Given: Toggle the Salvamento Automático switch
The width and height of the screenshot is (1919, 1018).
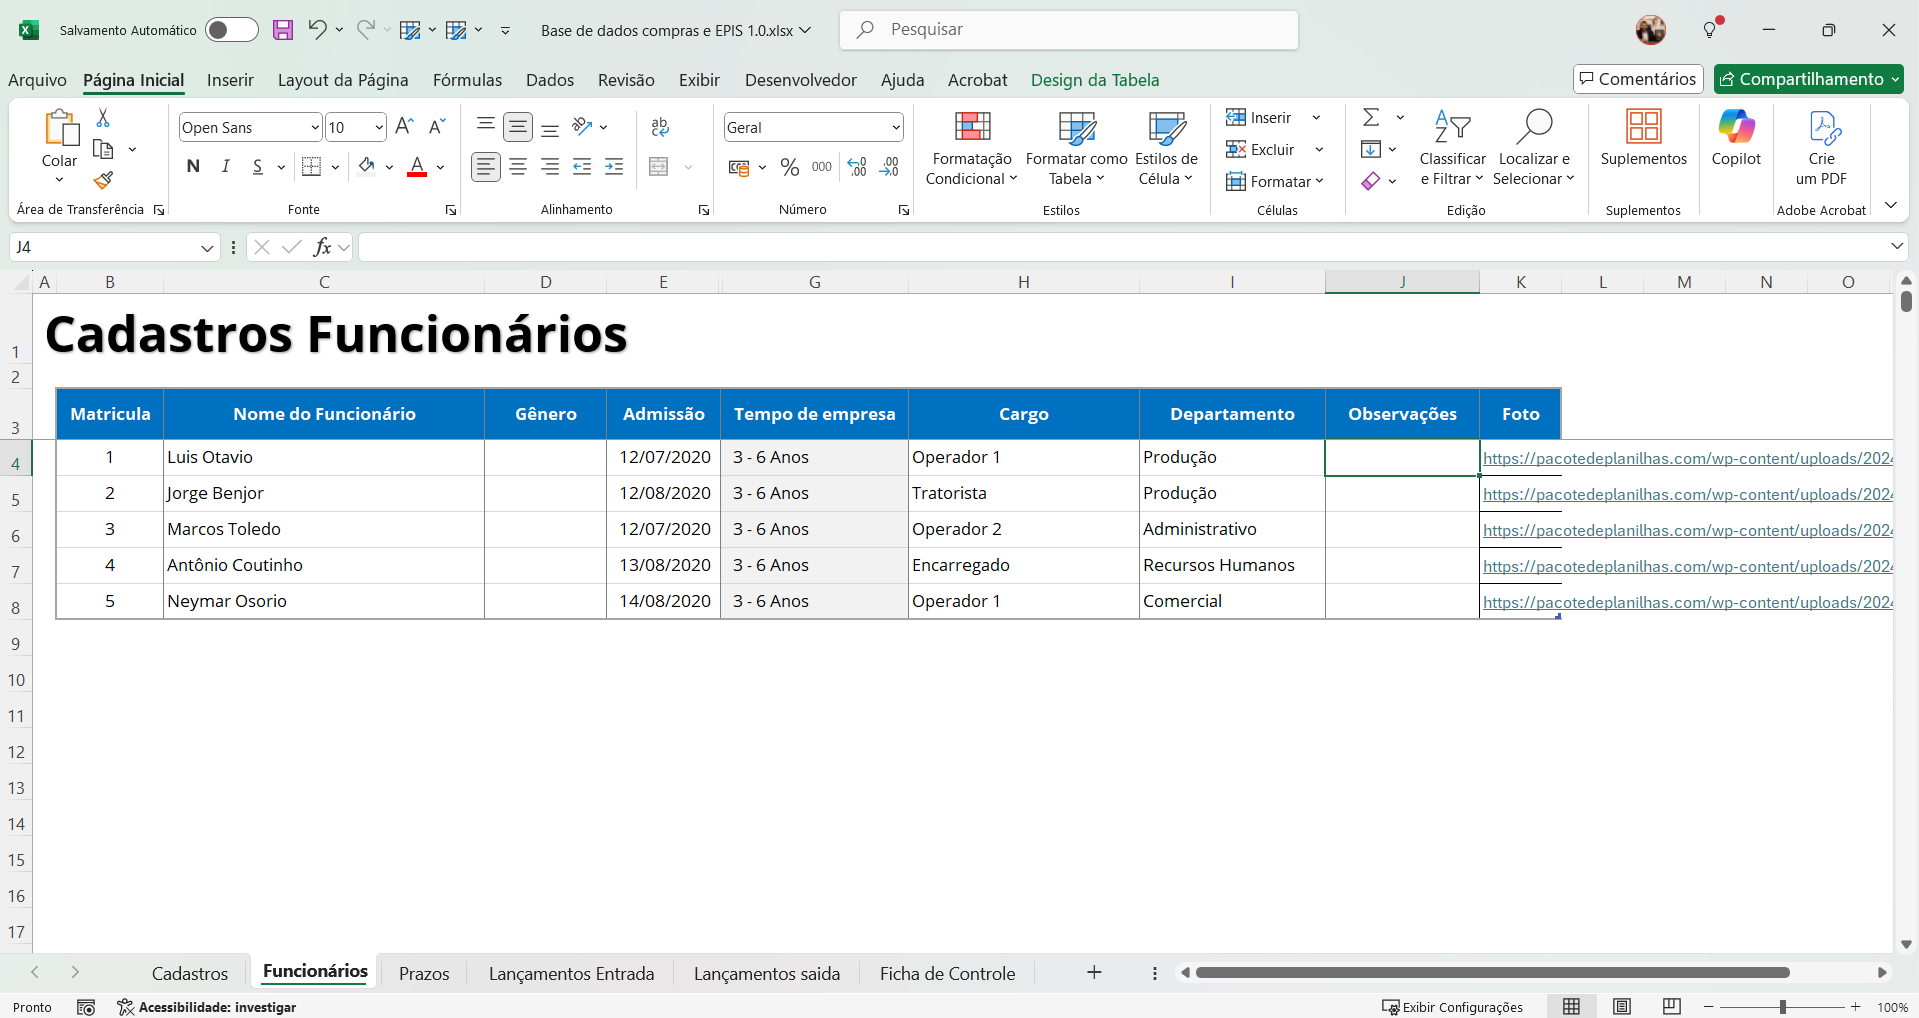Looking at the screenshot, I should [231, 30].
